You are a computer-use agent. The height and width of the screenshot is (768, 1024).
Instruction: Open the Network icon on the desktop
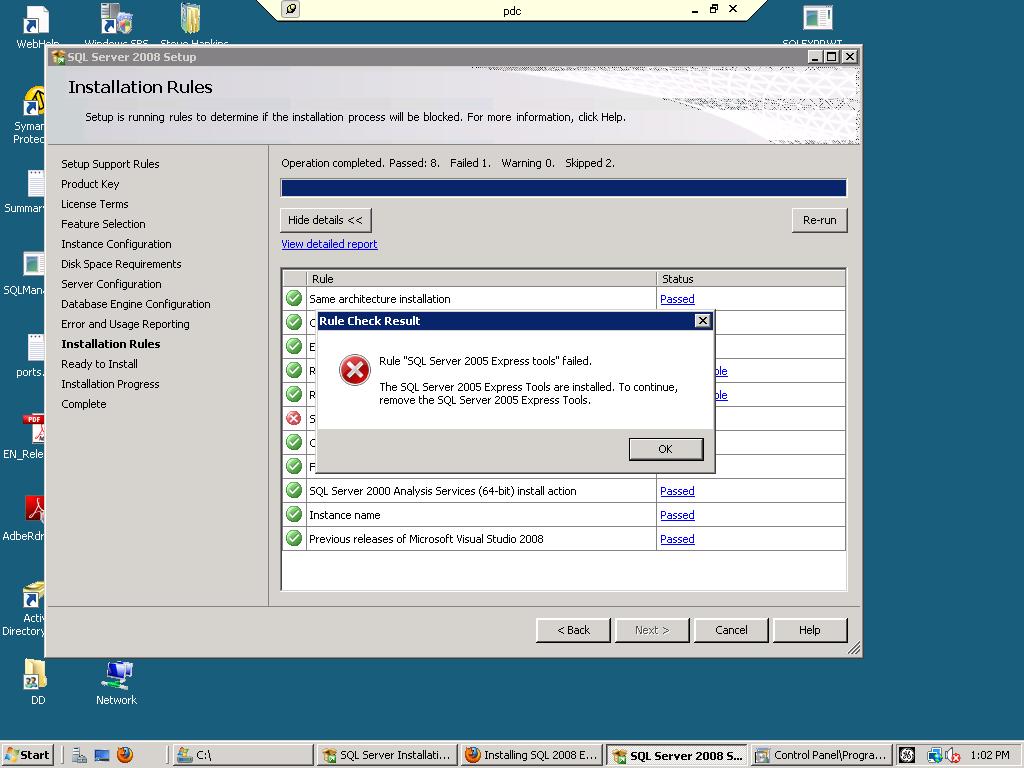click(x=116, y=675)
